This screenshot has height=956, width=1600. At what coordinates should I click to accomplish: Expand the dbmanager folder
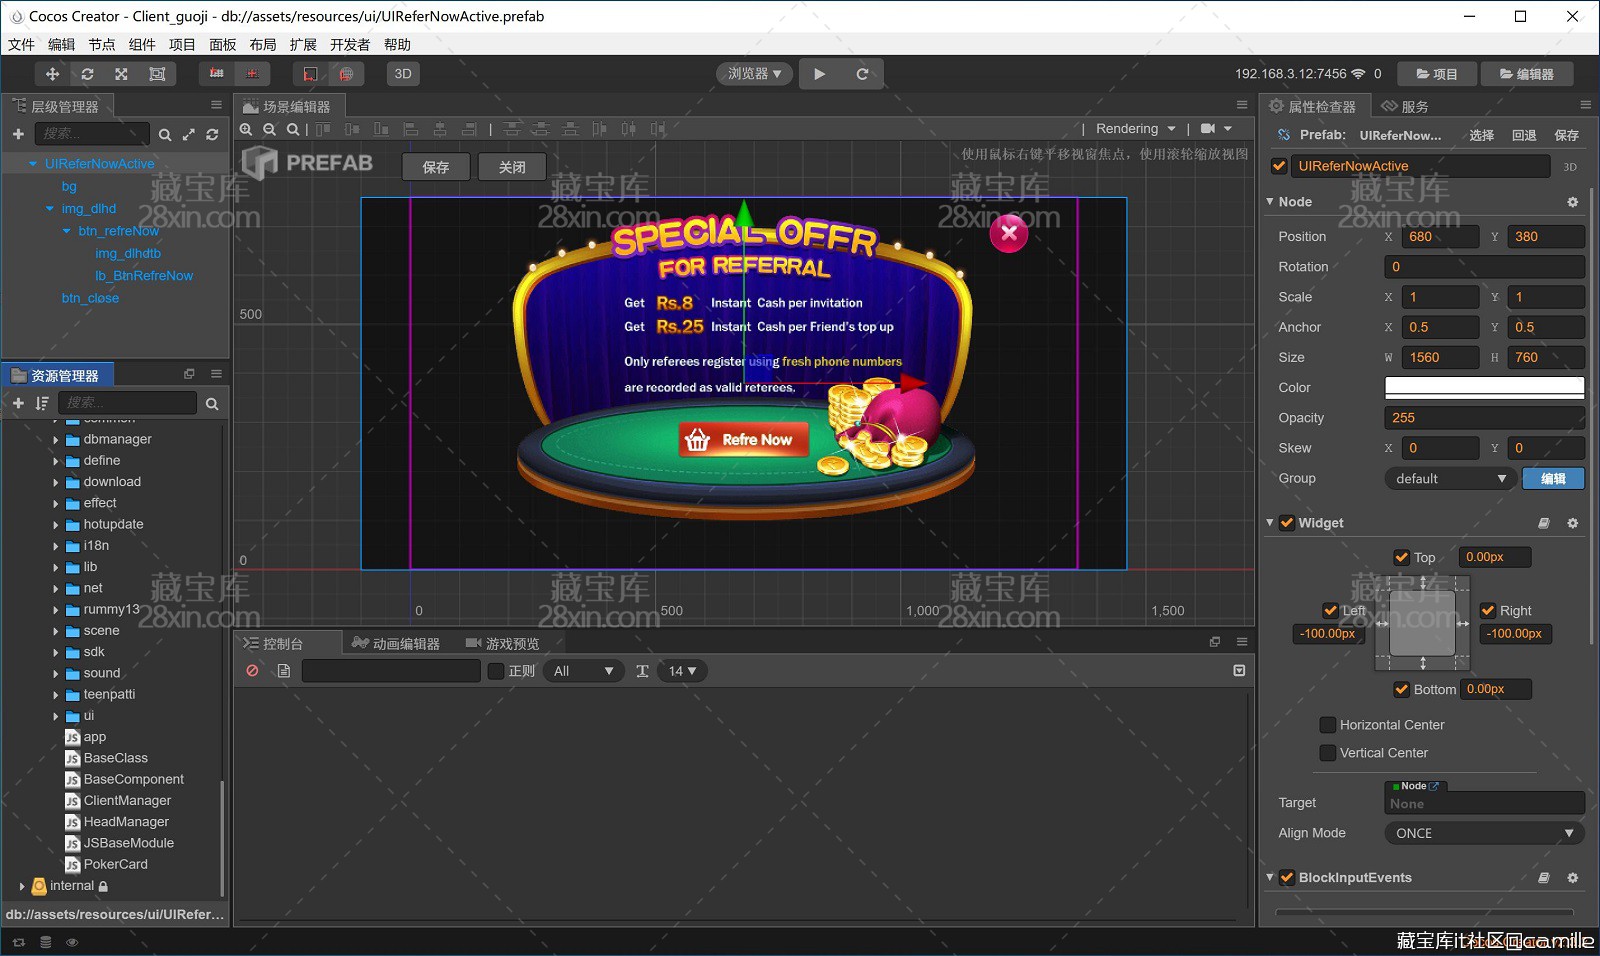tap(55, 439)
